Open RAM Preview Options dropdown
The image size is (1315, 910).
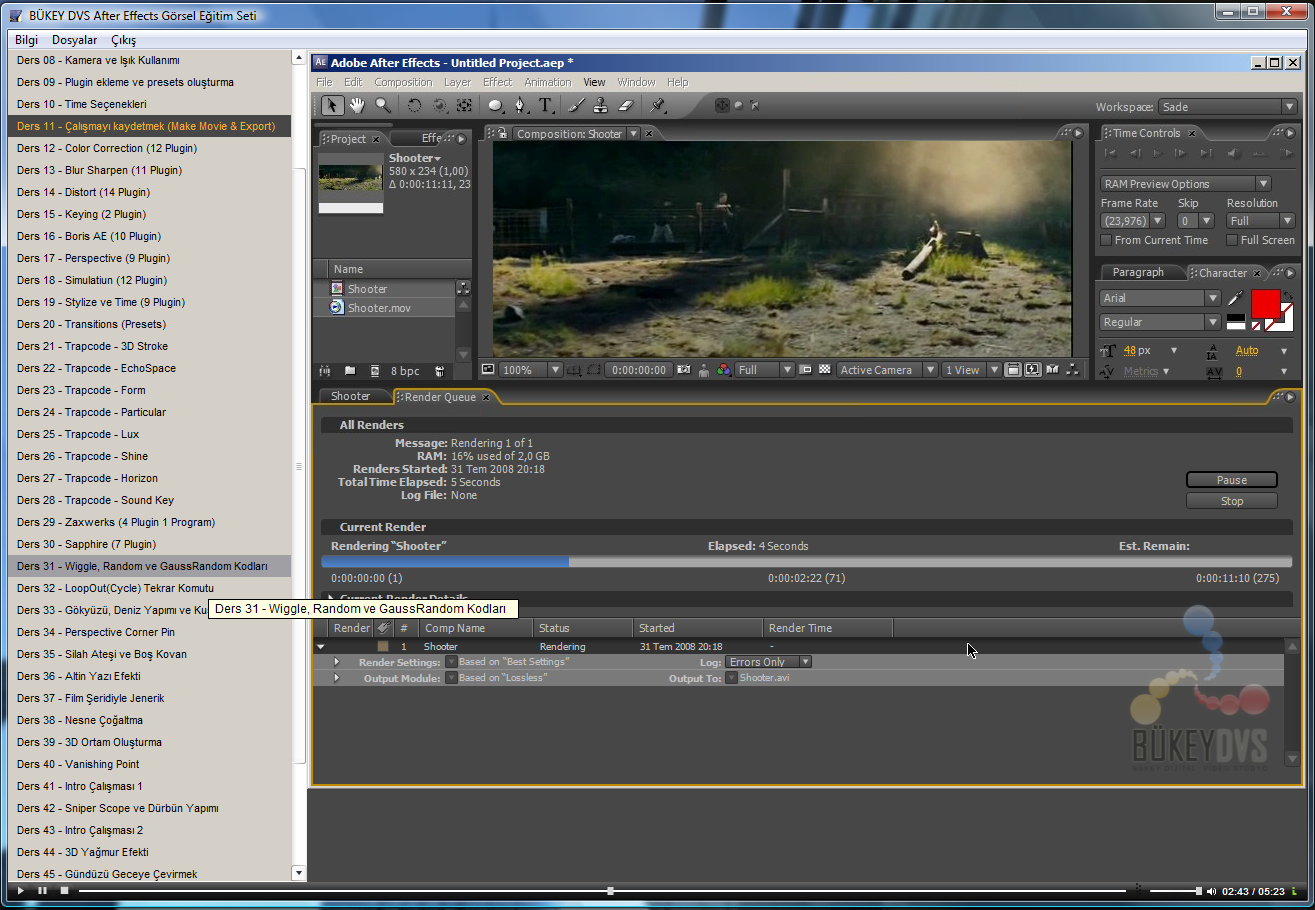(1186, 184)
